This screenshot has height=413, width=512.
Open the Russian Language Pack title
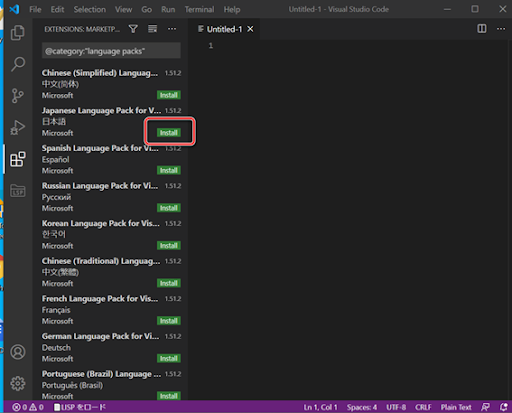[100, 185]
